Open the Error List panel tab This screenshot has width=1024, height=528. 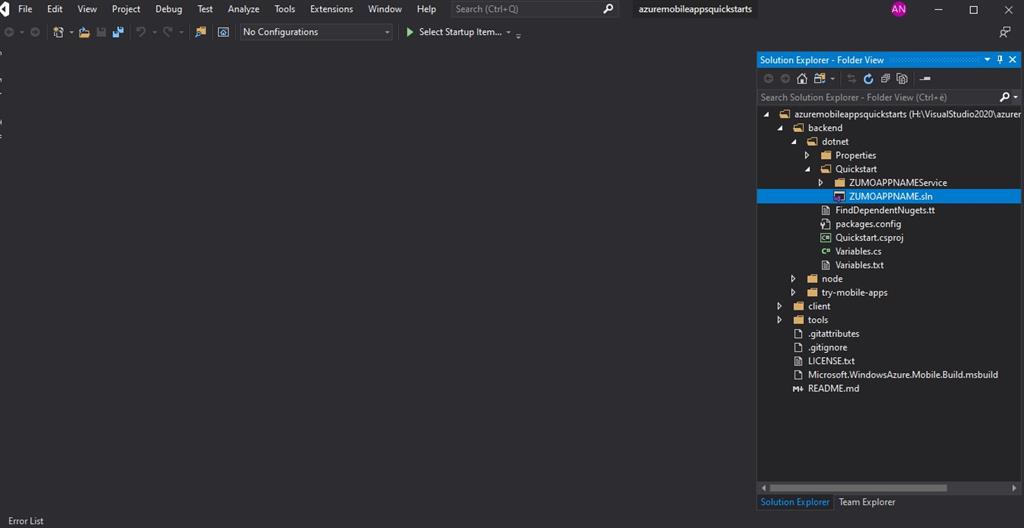25,521
